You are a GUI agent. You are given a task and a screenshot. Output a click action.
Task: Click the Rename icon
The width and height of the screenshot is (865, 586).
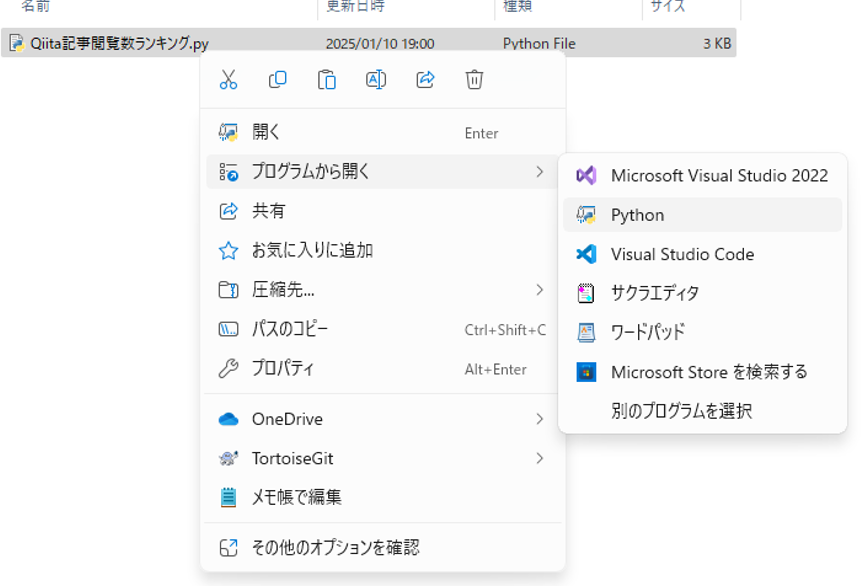click(x=376, y=79)
